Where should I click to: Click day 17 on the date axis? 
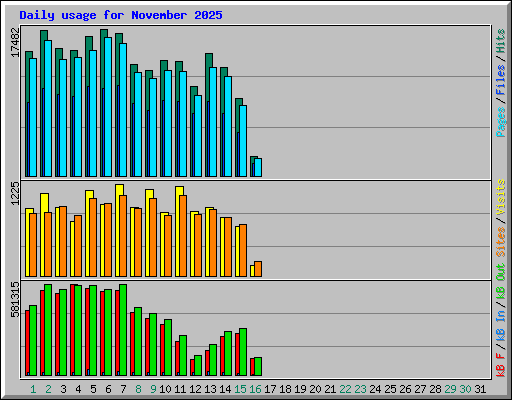(270, 389)
